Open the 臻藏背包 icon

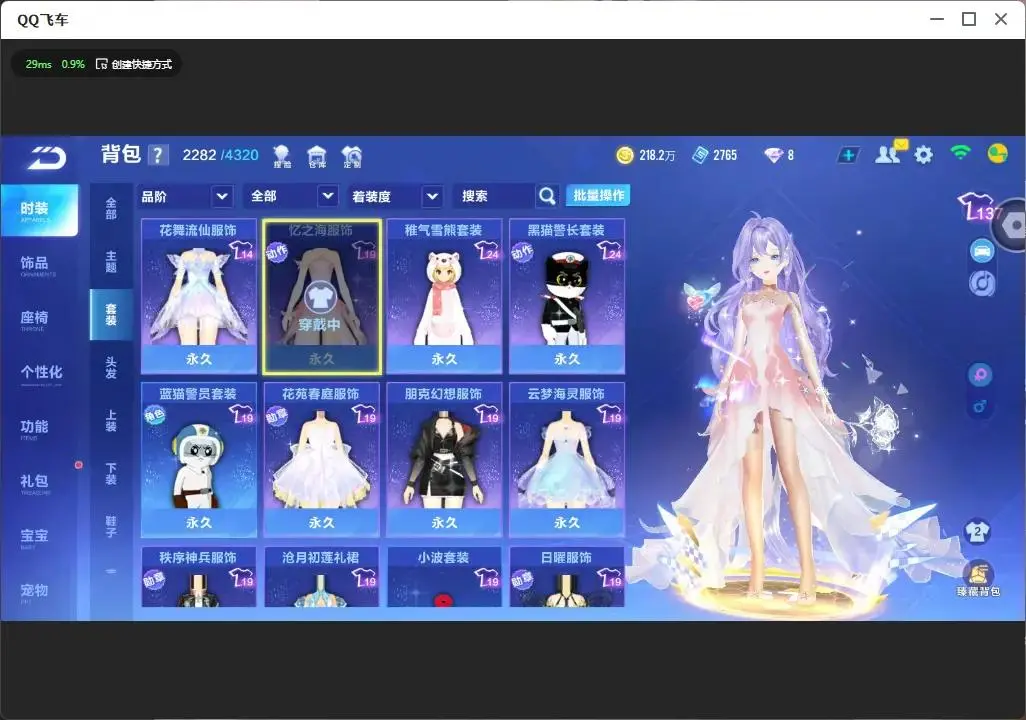coord(978,579)
